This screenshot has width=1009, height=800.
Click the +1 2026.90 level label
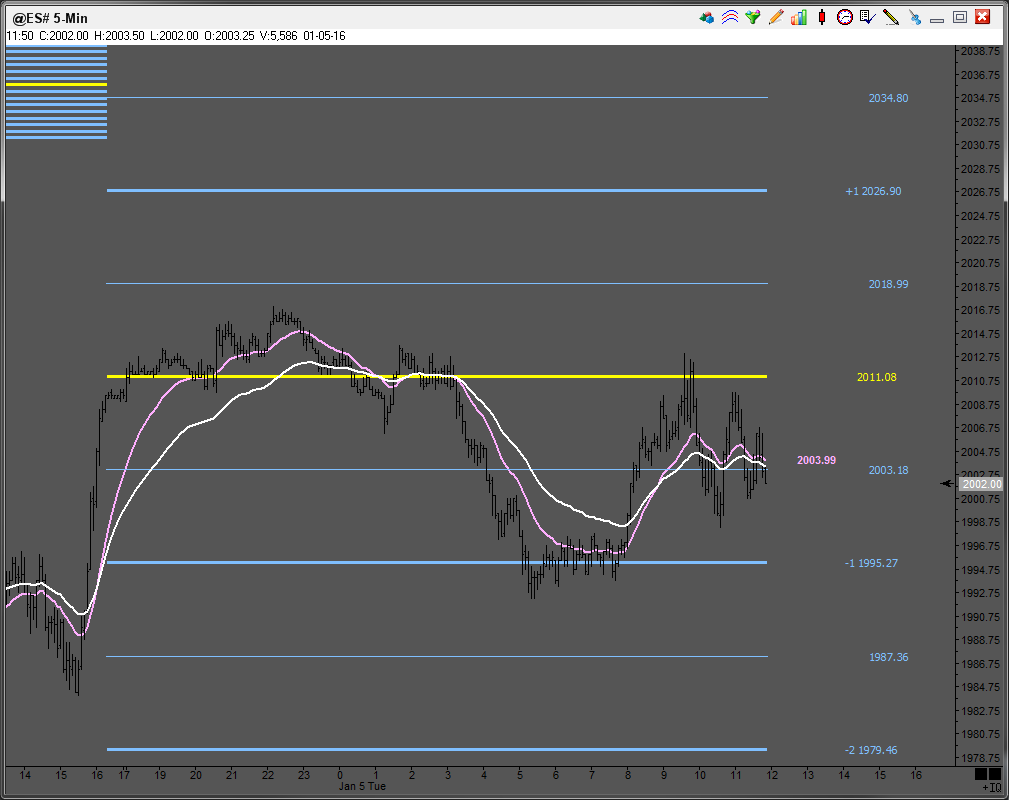[873, 191]
